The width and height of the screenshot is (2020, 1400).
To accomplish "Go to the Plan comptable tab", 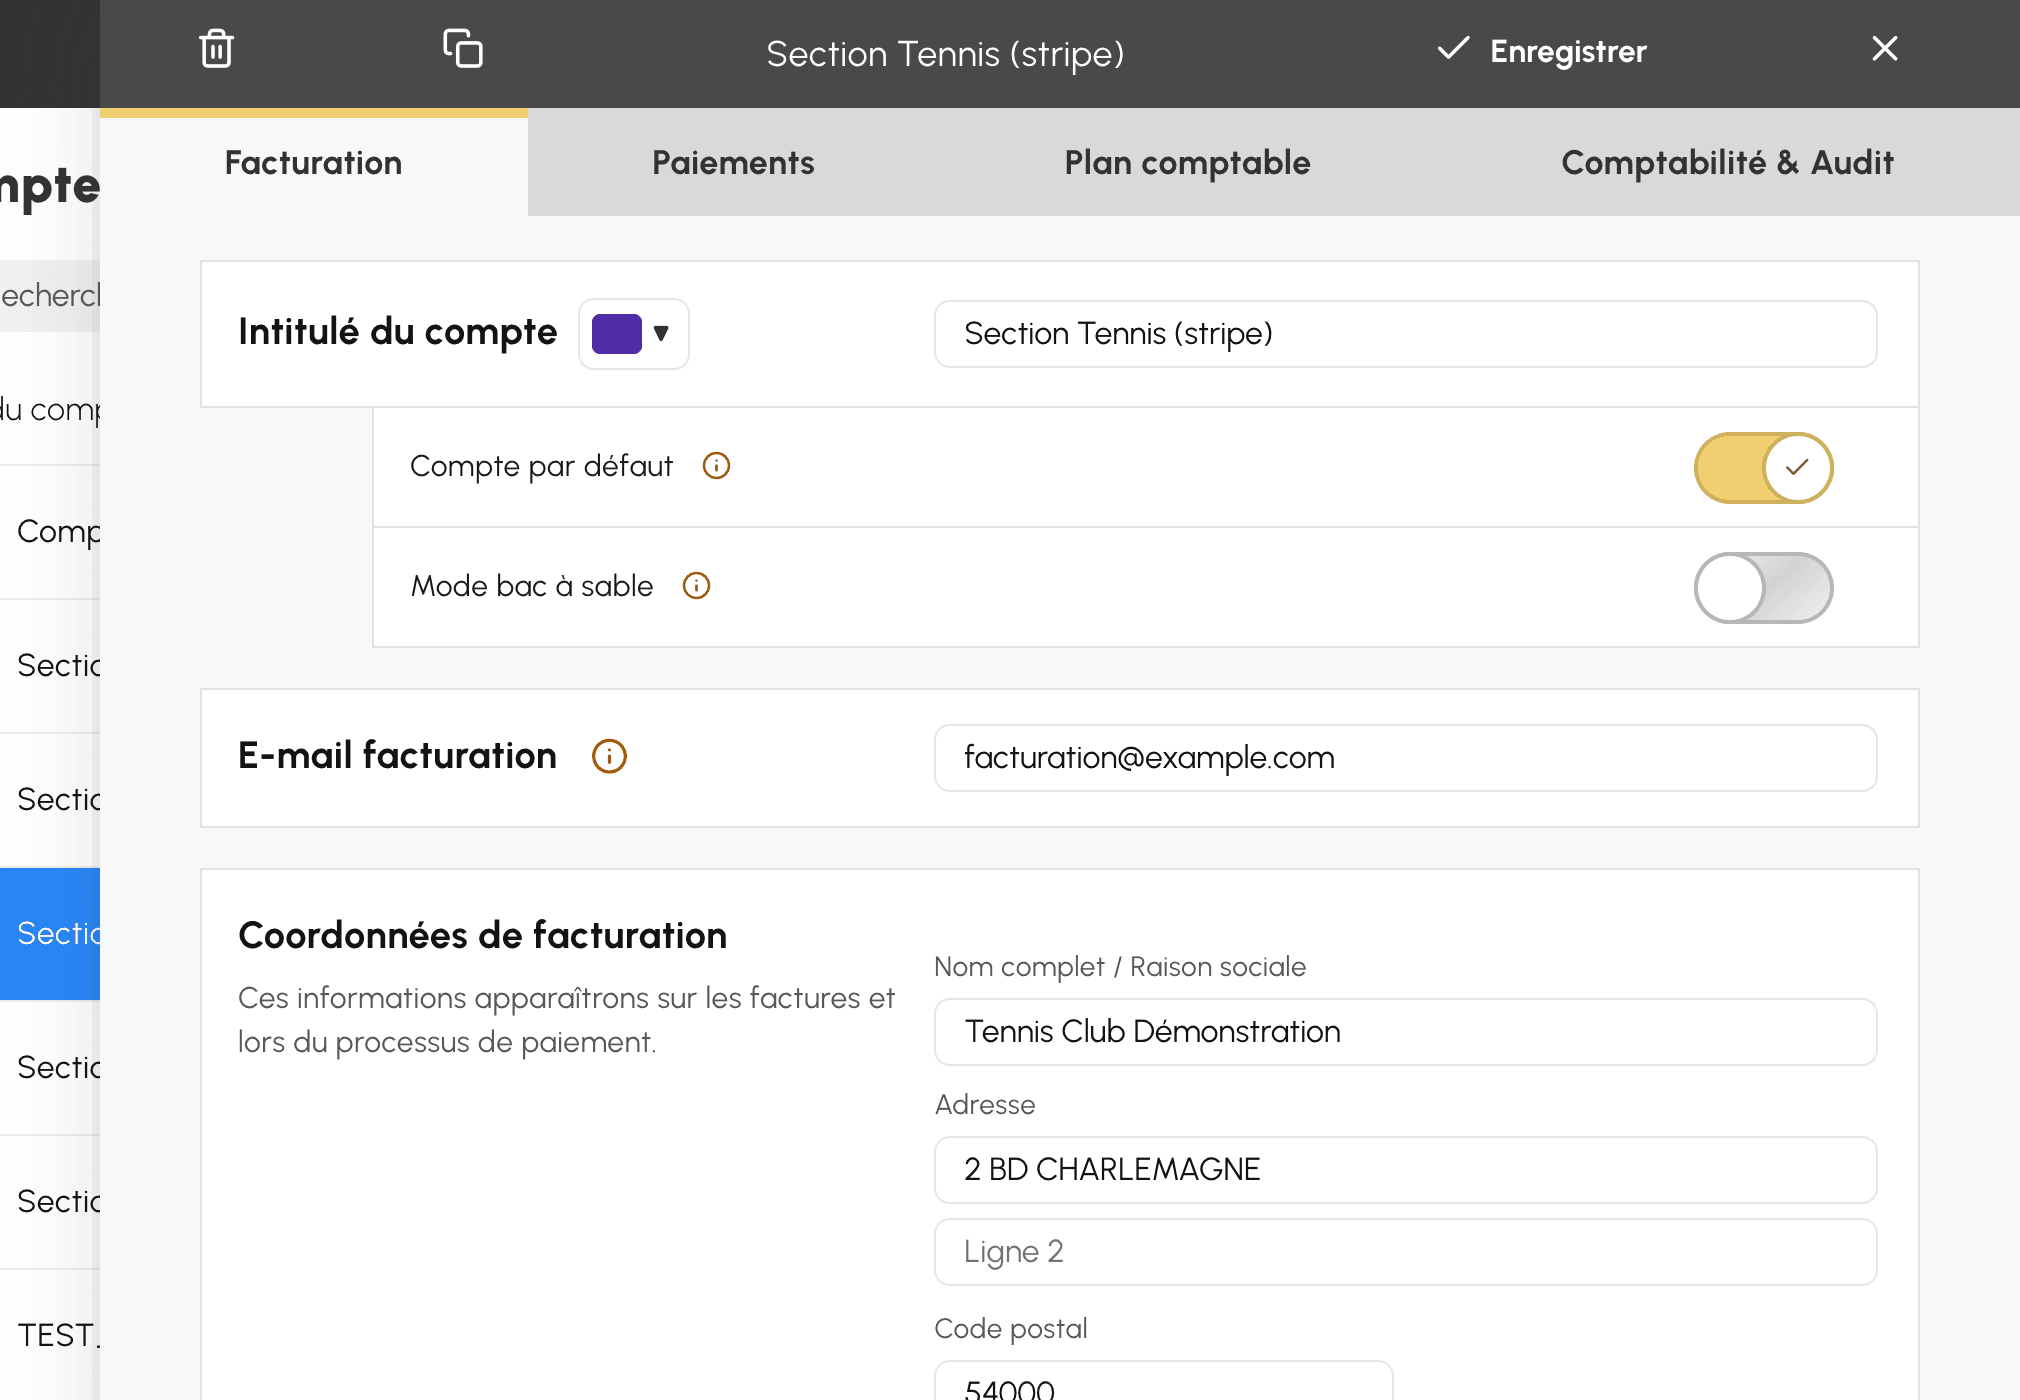I will pos(1187,163).
